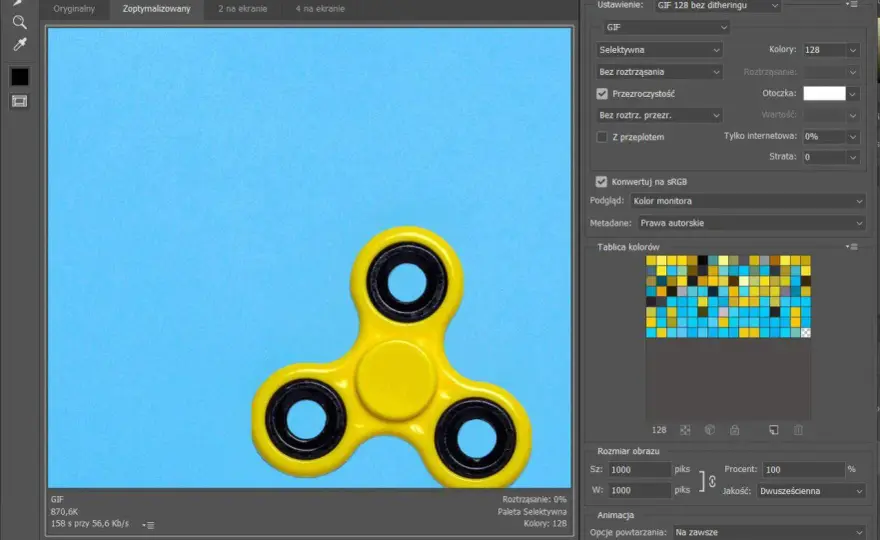Click Paleta Selektywna status text

point(532,512)
